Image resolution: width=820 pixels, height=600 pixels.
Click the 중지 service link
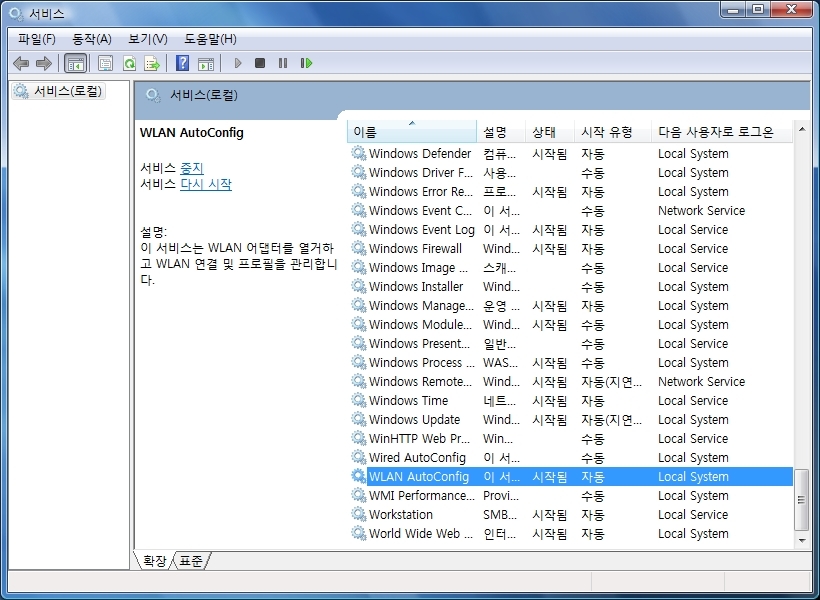tap(191, 168)
